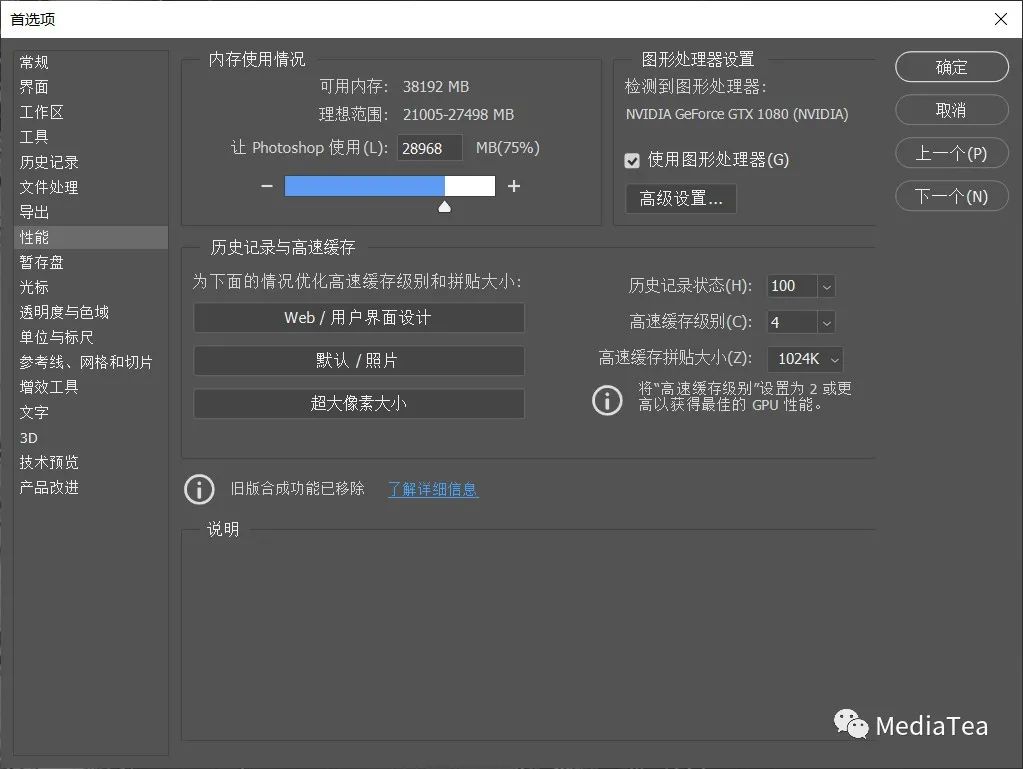Open the 参考线、网格和切片 preferences category

point(85,362)
